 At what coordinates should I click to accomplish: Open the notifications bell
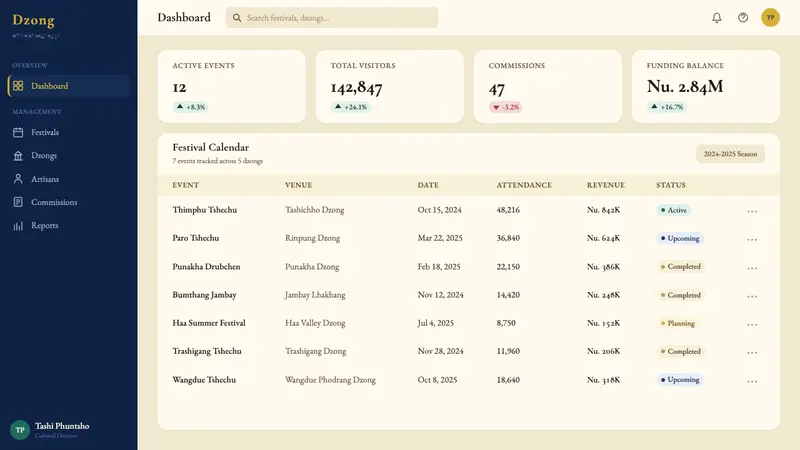point(717,18)
